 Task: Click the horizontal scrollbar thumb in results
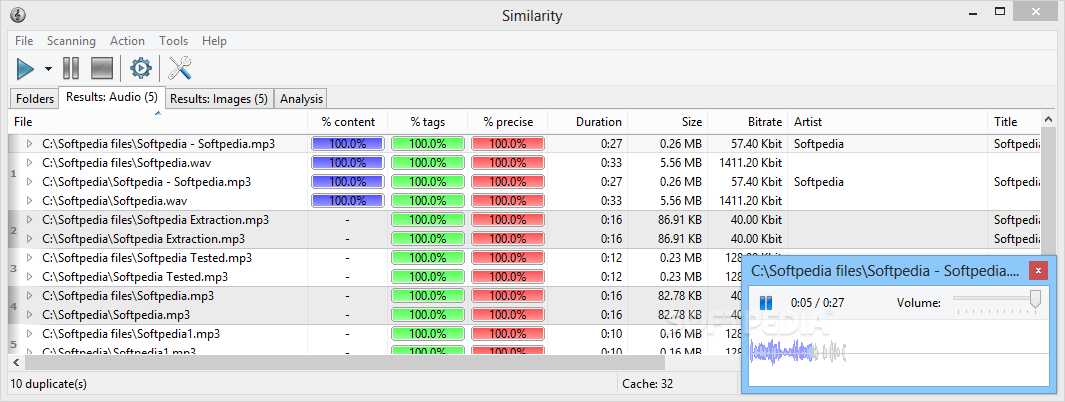point(344,363)
